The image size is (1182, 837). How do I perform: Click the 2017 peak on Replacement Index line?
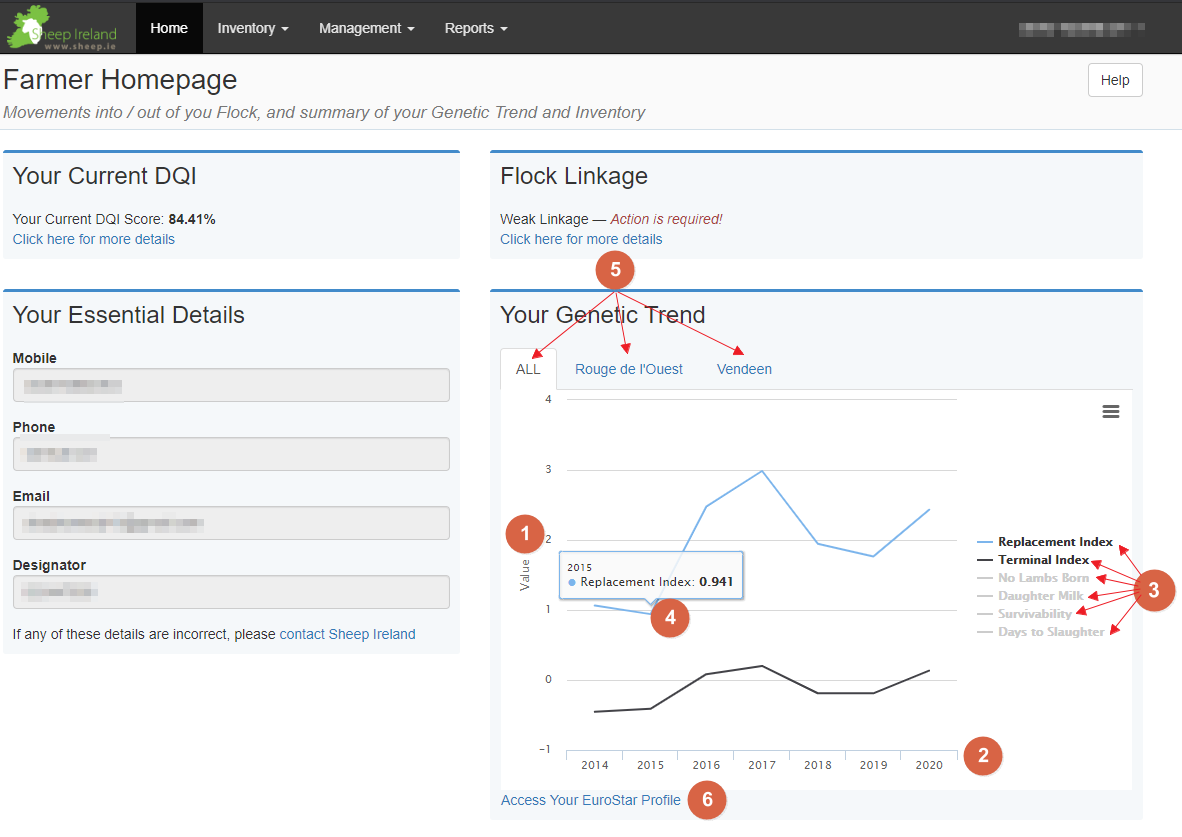click(x=762, y=471)
